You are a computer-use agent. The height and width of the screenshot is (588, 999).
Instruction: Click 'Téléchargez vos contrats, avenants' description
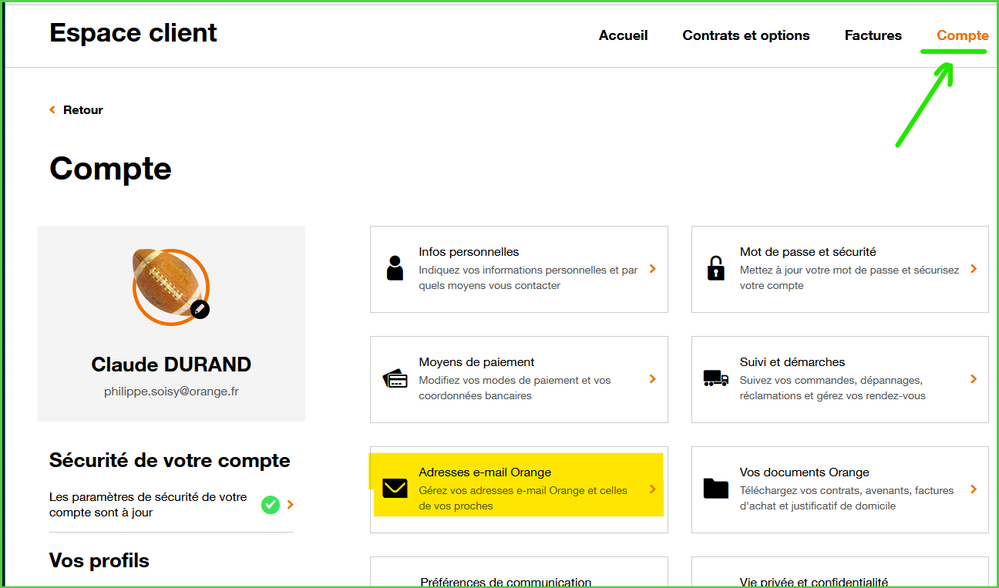(x=847, y=498)
